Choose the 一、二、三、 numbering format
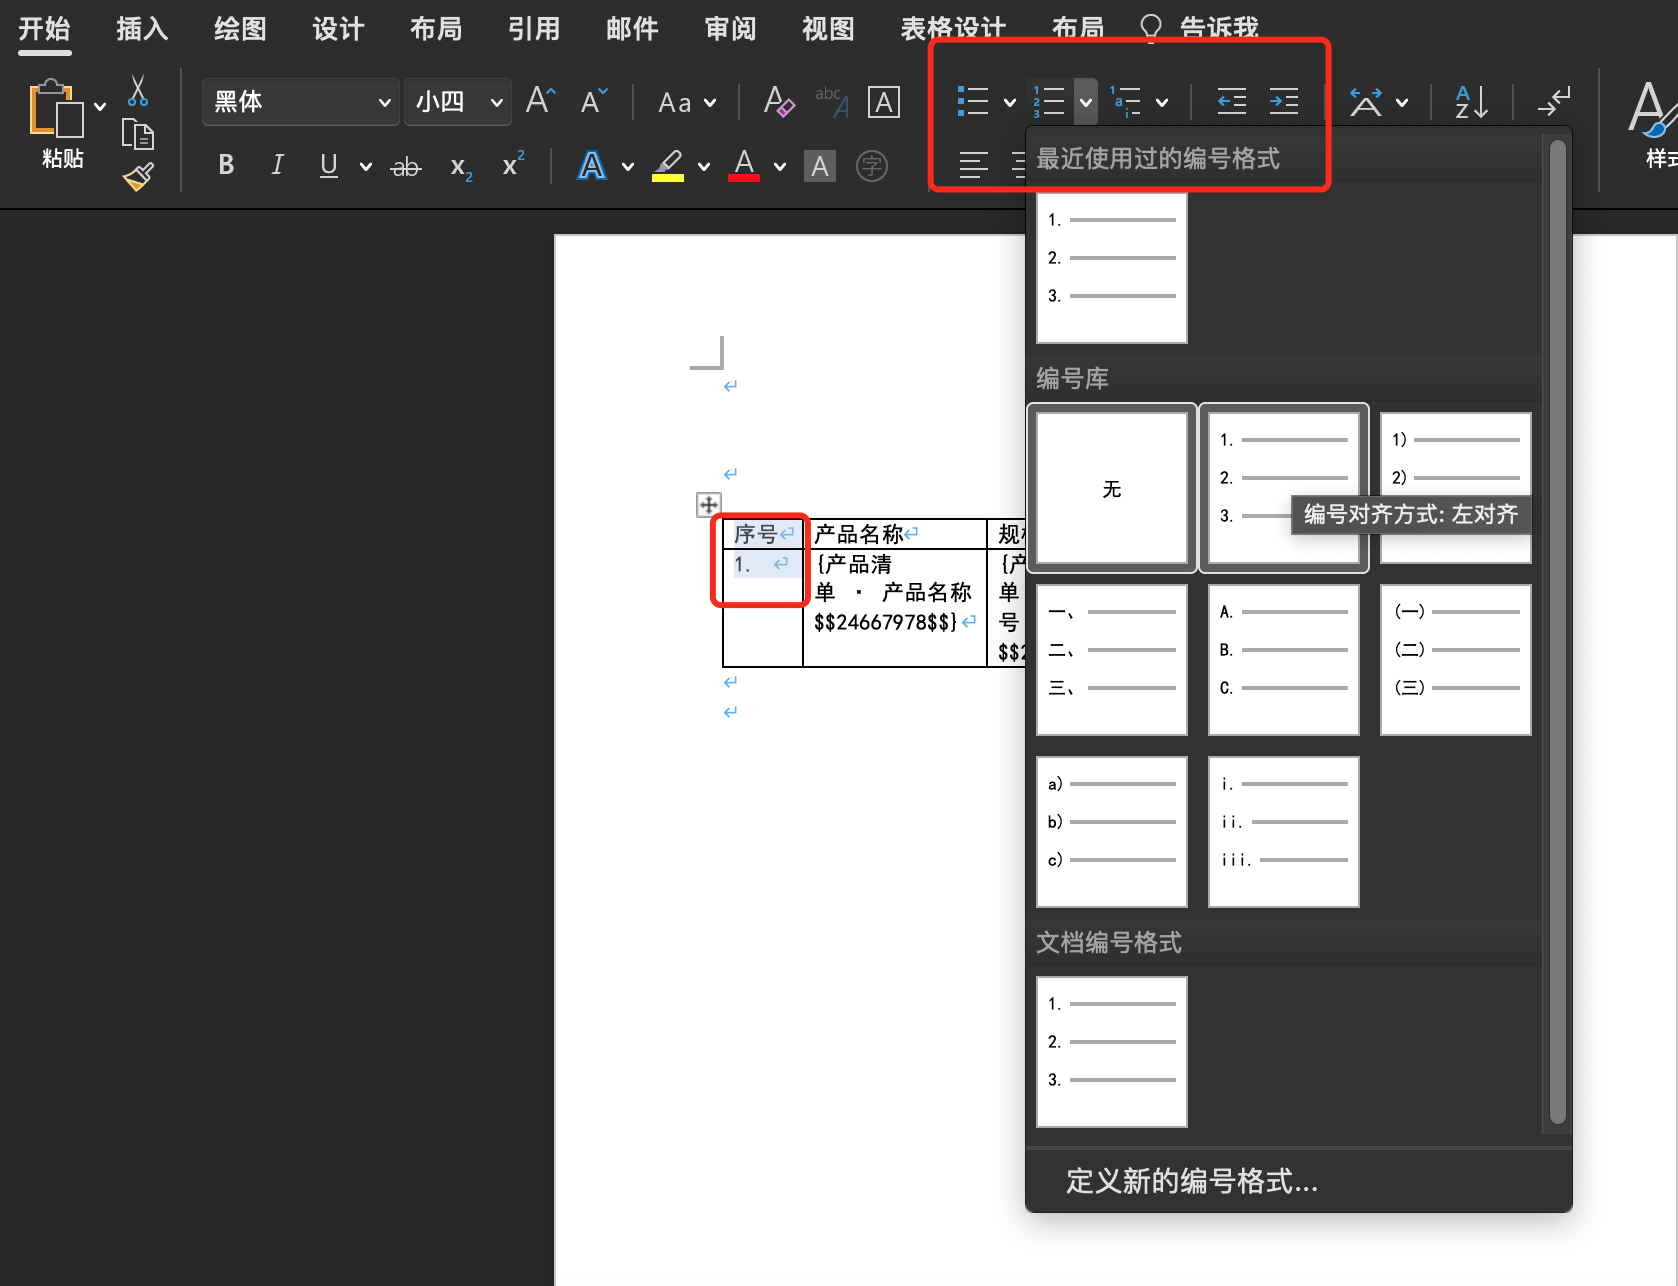Viewport: 1678px width, 1286px height. click(1112, 660)
